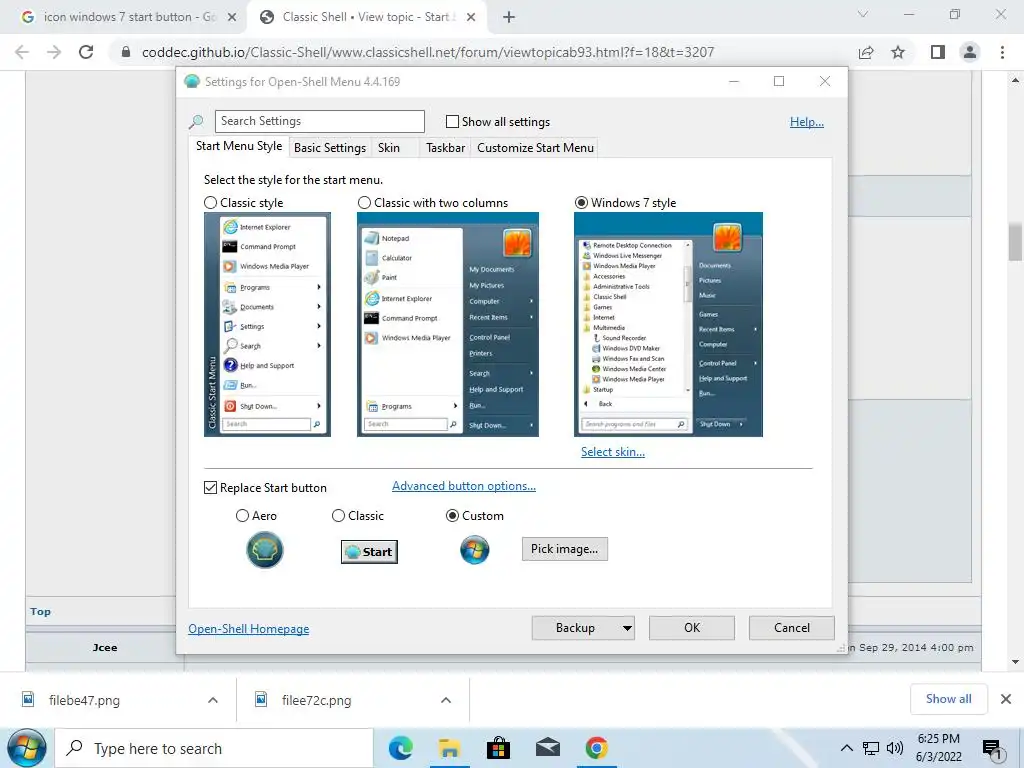The image size is (1024, 768).
Task: Open the Backup button dropdown arrow
Action: (x=627, y=628)
